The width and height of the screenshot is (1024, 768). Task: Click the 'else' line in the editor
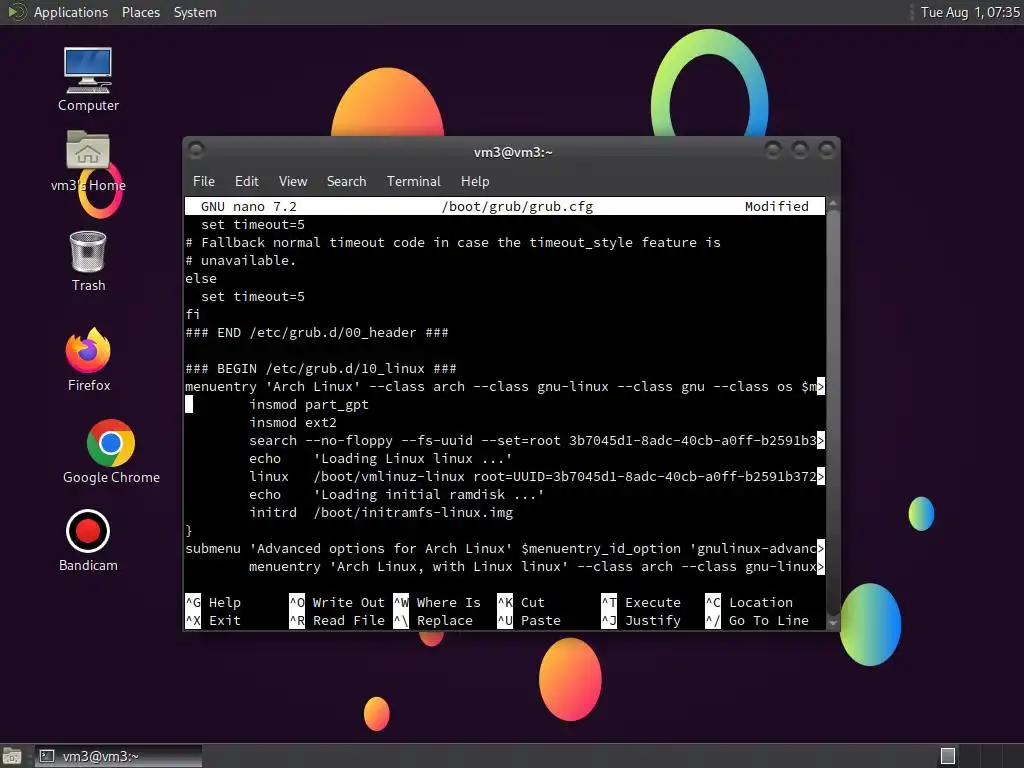[200, 278]
